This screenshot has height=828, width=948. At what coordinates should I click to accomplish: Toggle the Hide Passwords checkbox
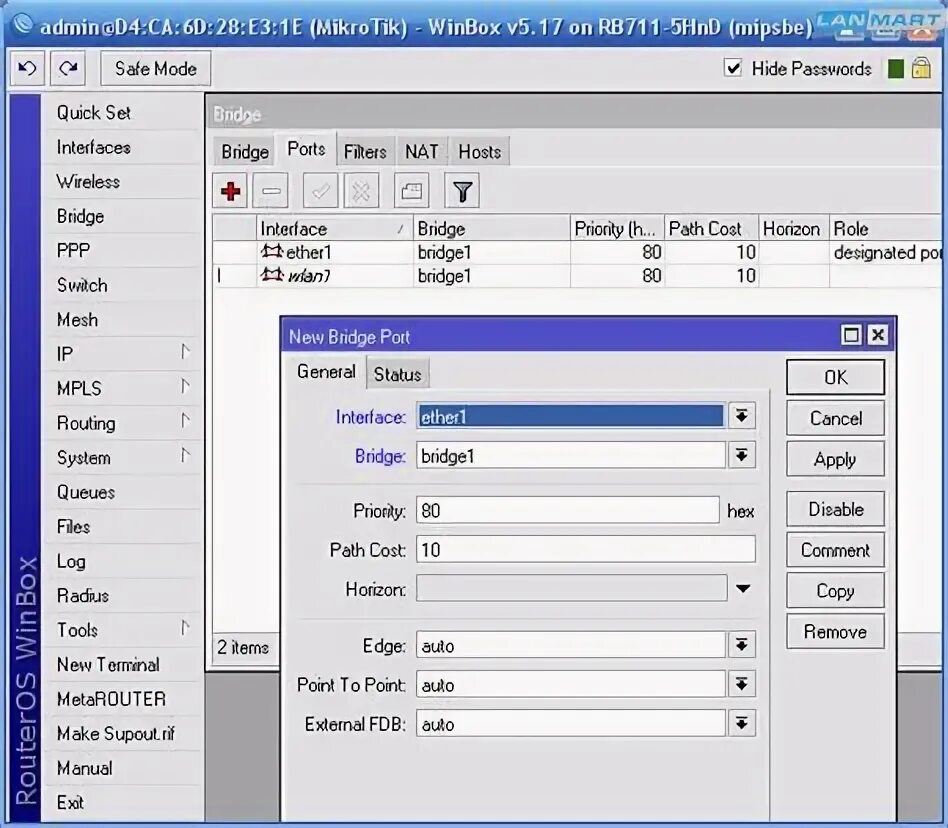tap(733, 68)
